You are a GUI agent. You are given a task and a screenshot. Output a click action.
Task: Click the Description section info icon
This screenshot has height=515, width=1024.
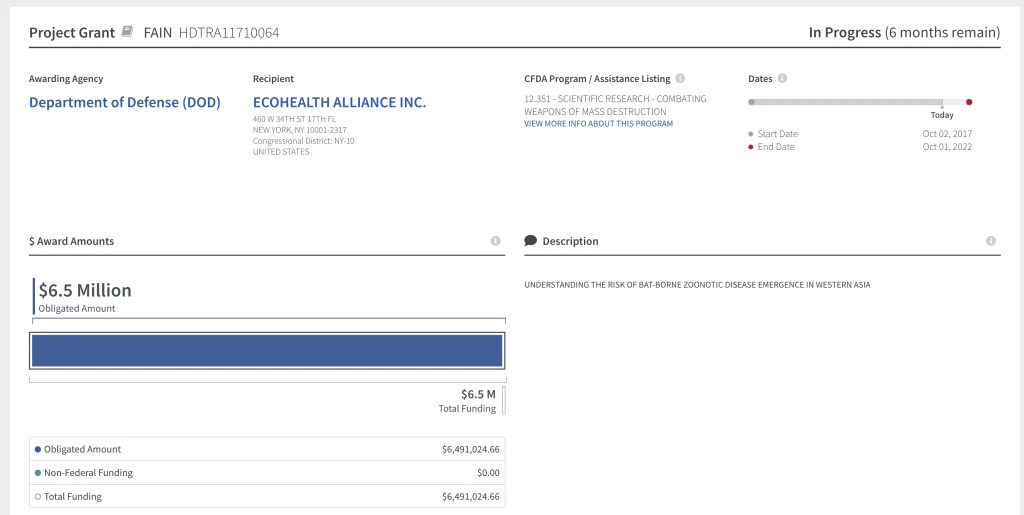(991, 241)
